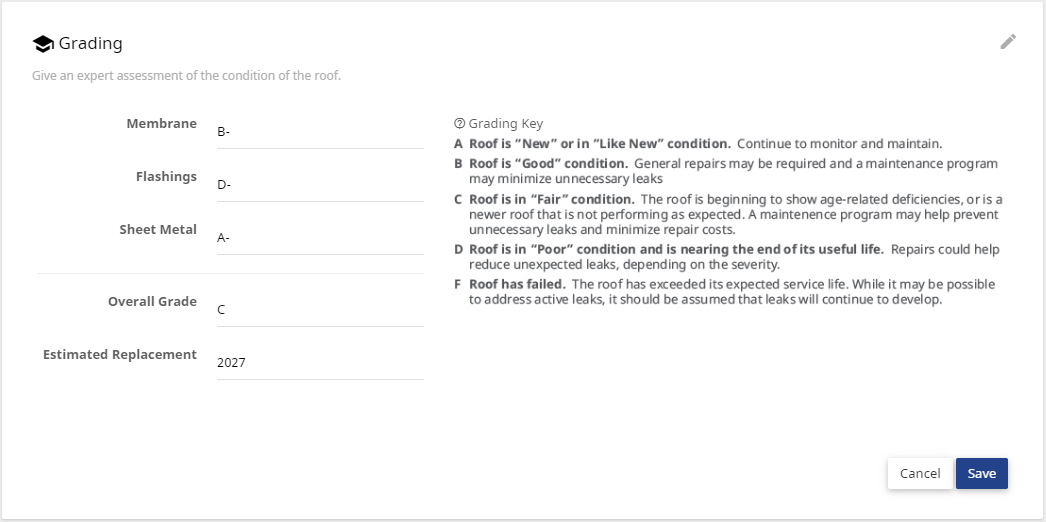Click grade A "Like New" key entry
Viewport: 1046px width, 522px height.
698,143
